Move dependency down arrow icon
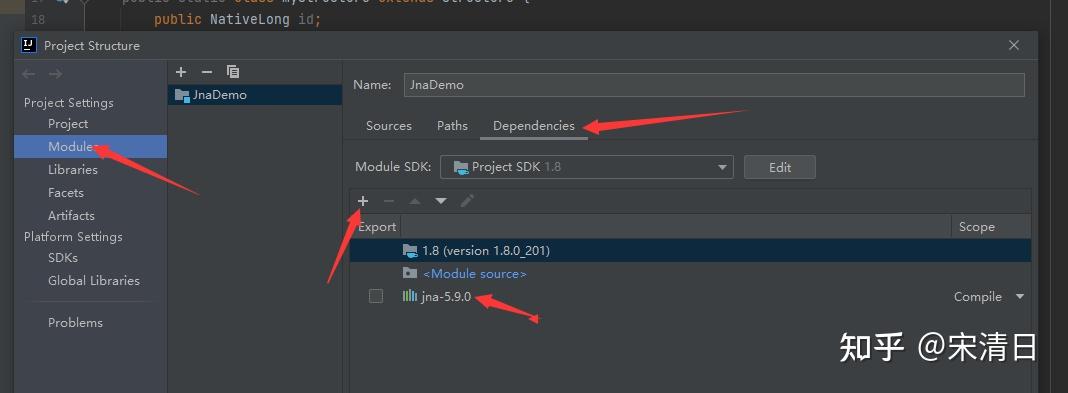Image resolution: width=1068 pixels, height=393 pixels. tap(441, 201)
